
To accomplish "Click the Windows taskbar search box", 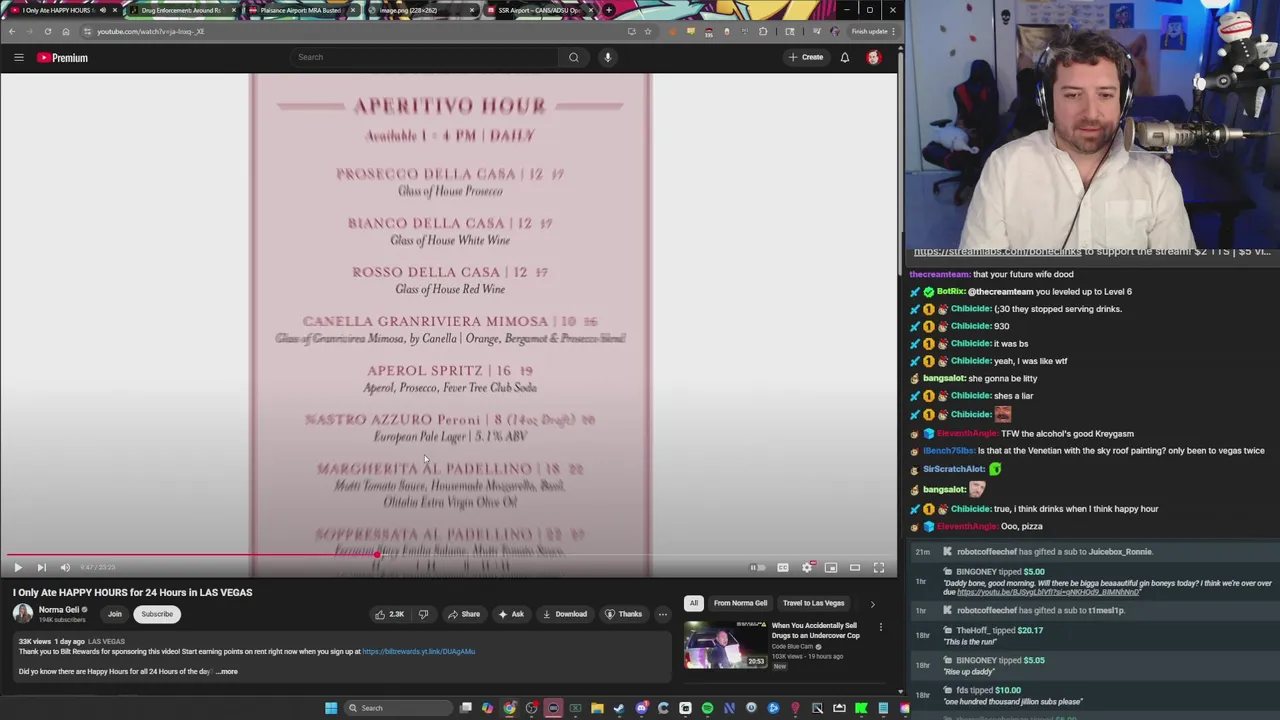I will (x=398, y=708).
